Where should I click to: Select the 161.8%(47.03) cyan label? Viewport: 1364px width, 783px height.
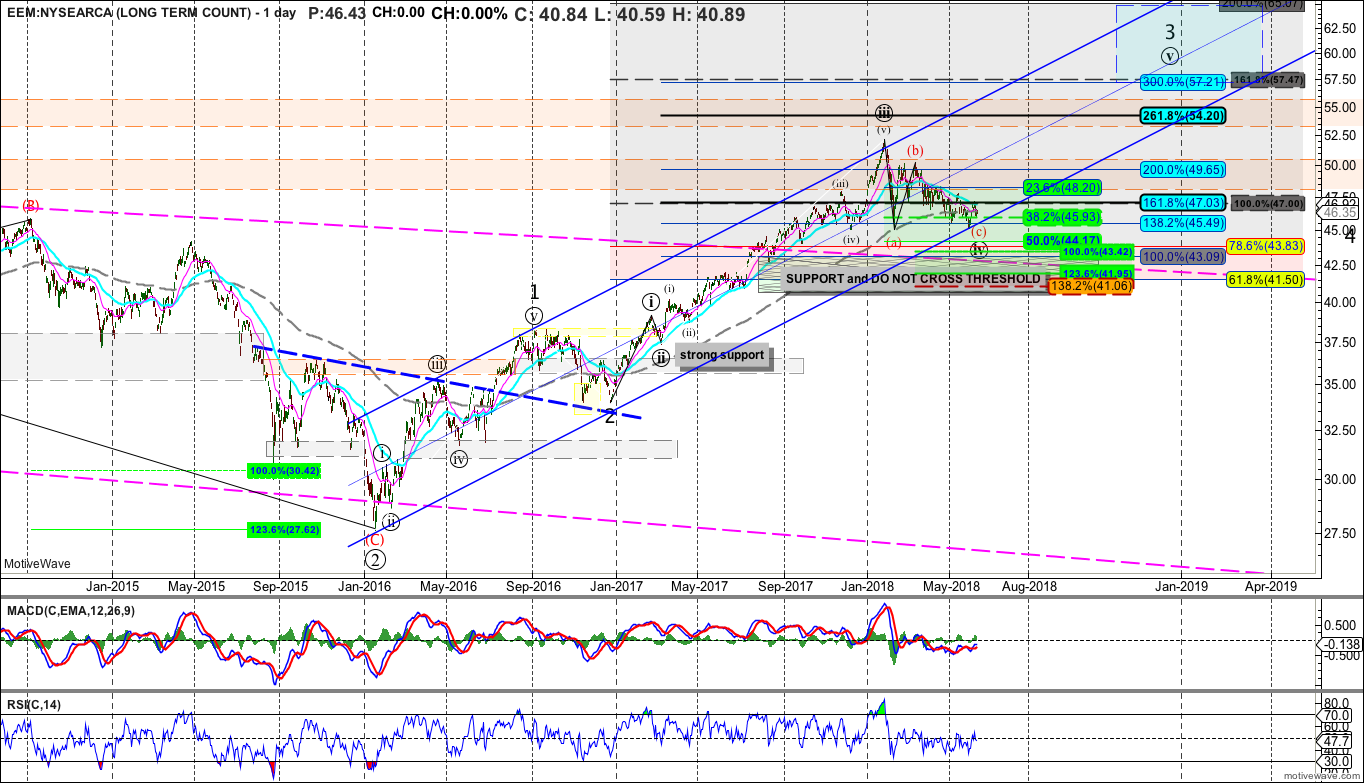tap(1183, 202)
